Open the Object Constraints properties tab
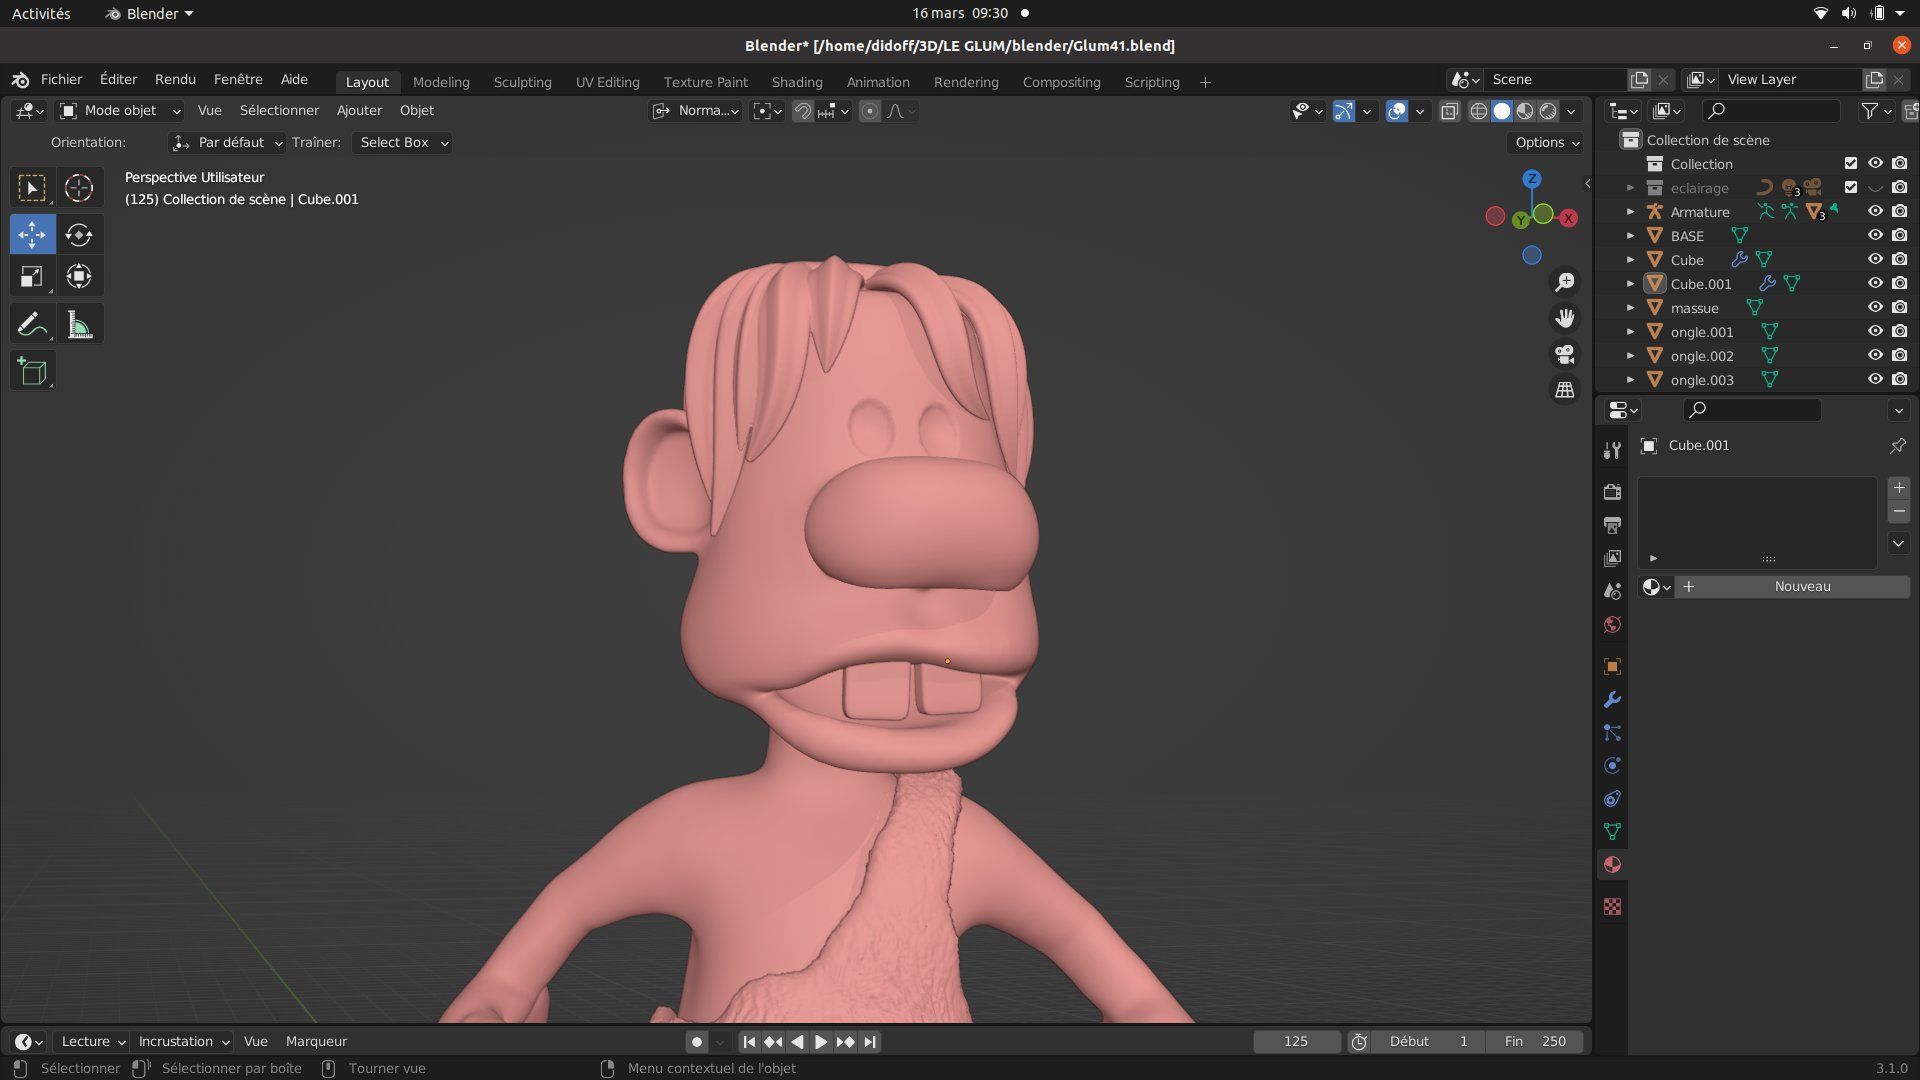1920x1080 pixels. click(x=1612, y=799)
